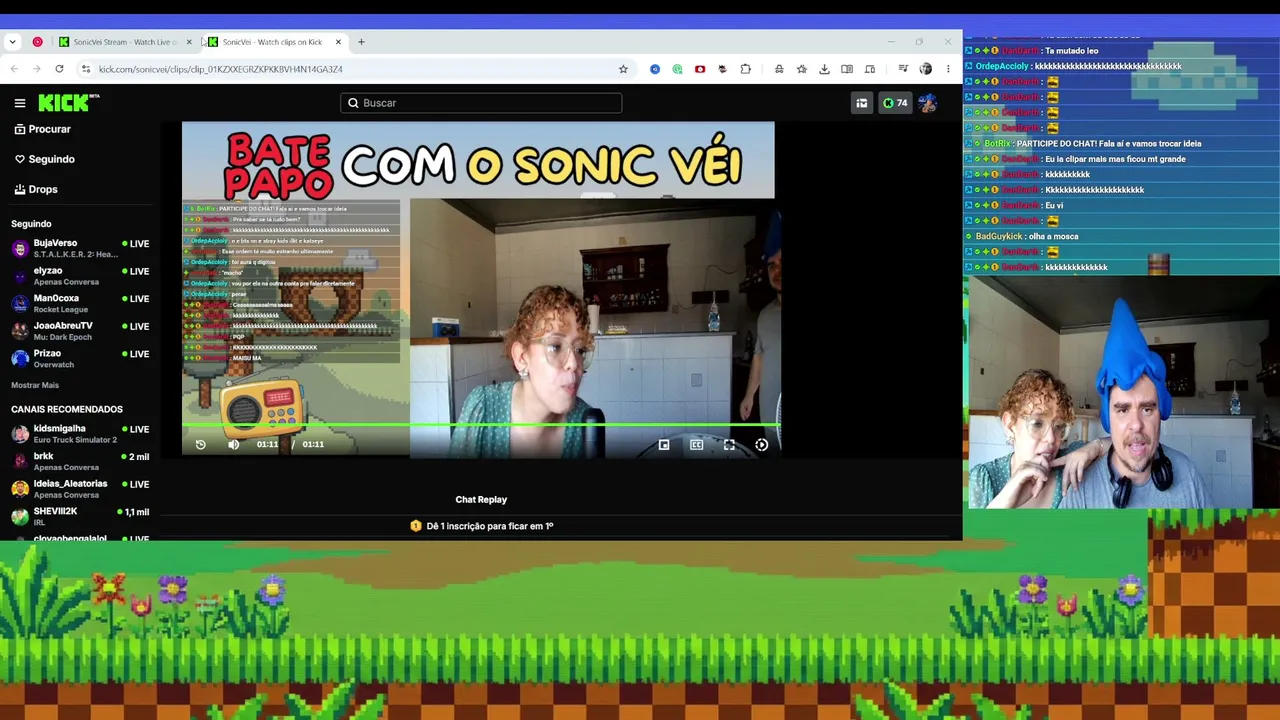The image size is (1280, 720).
Task: Open the clip playback settings icon
Action: coord(762,445)
